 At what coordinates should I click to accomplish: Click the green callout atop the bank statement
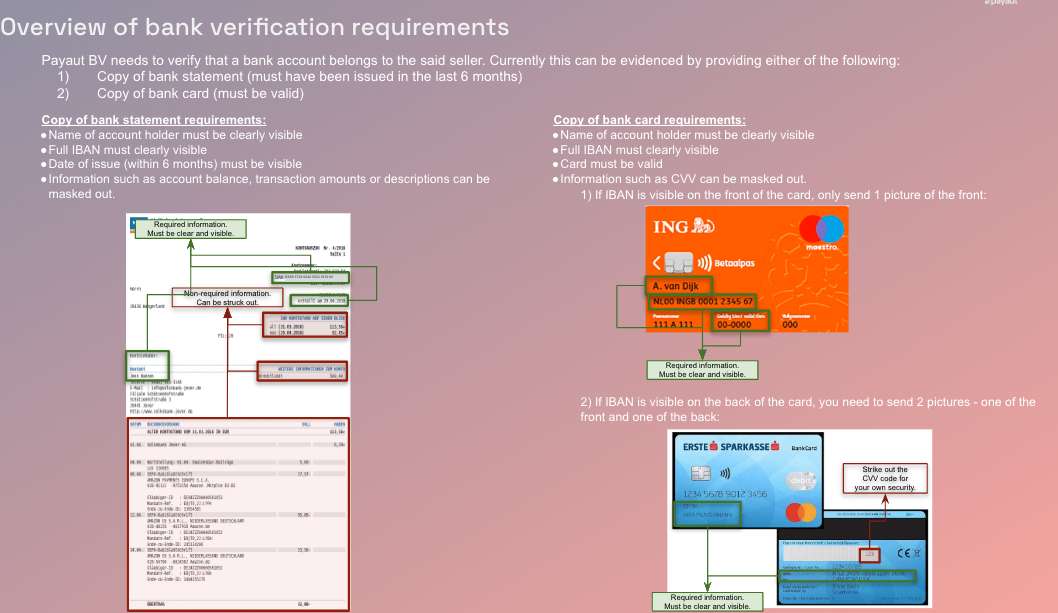(190, 229)
